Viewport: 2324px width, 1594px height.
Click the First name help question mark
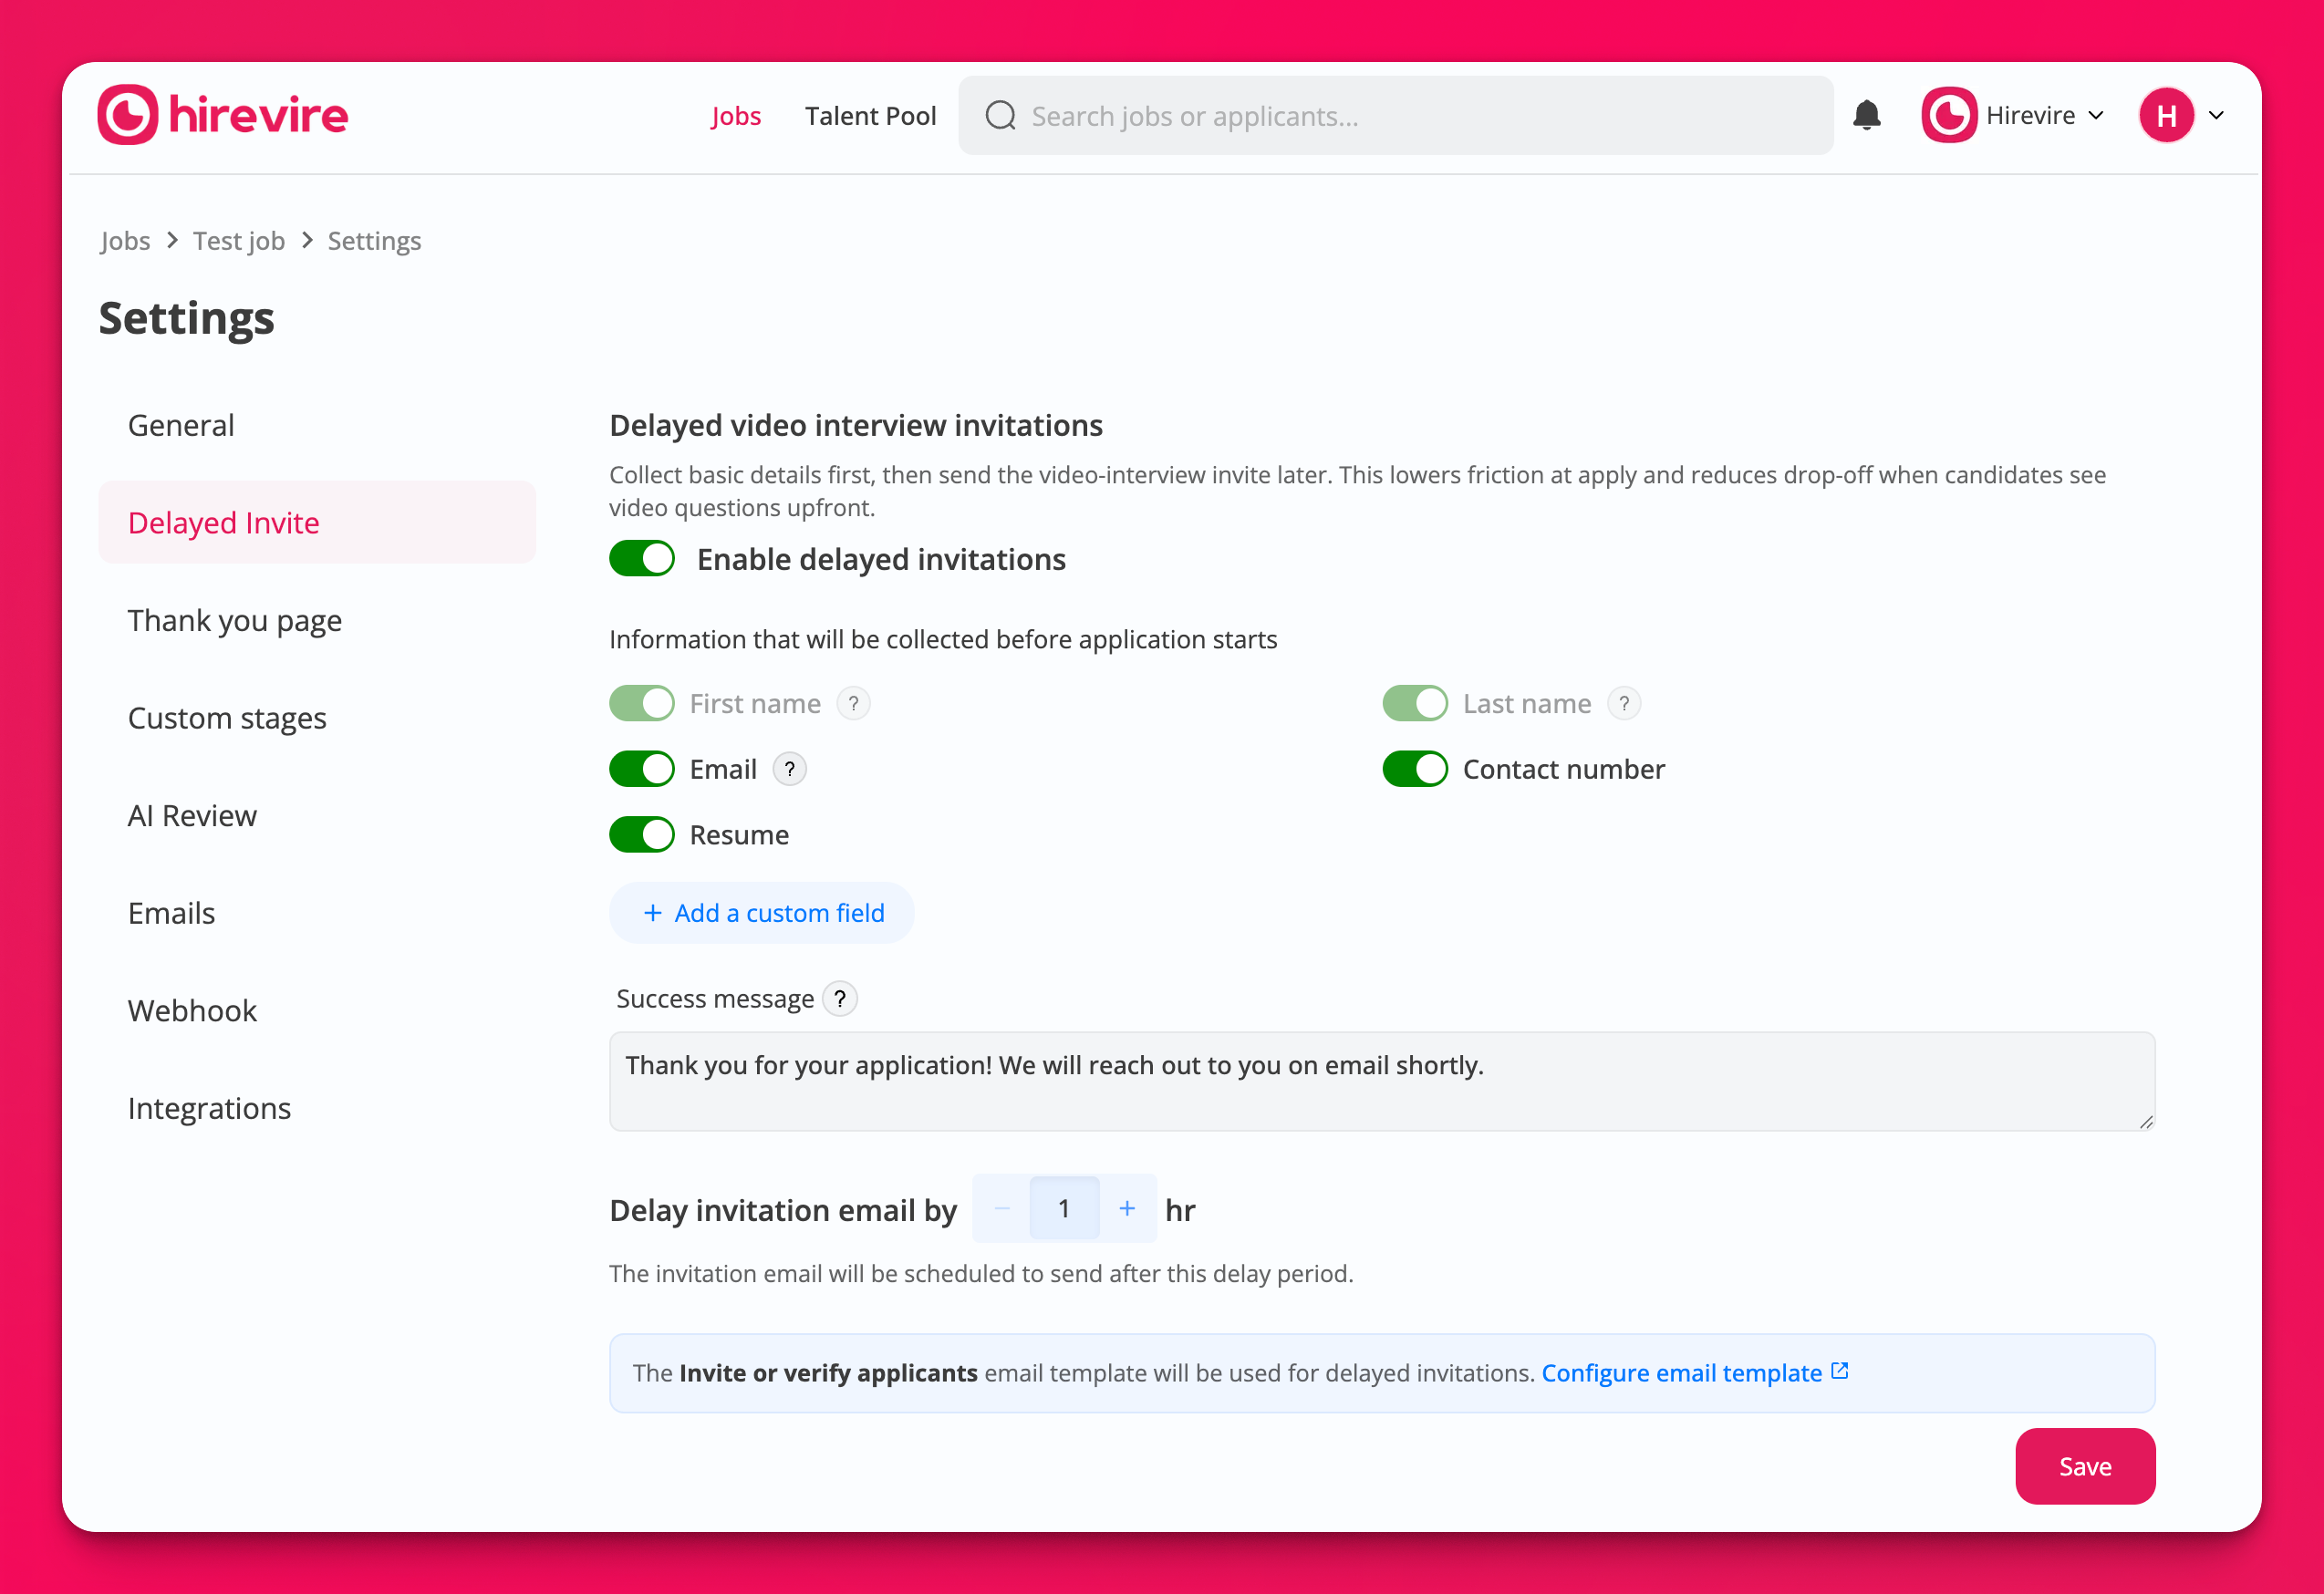(853, 704)
